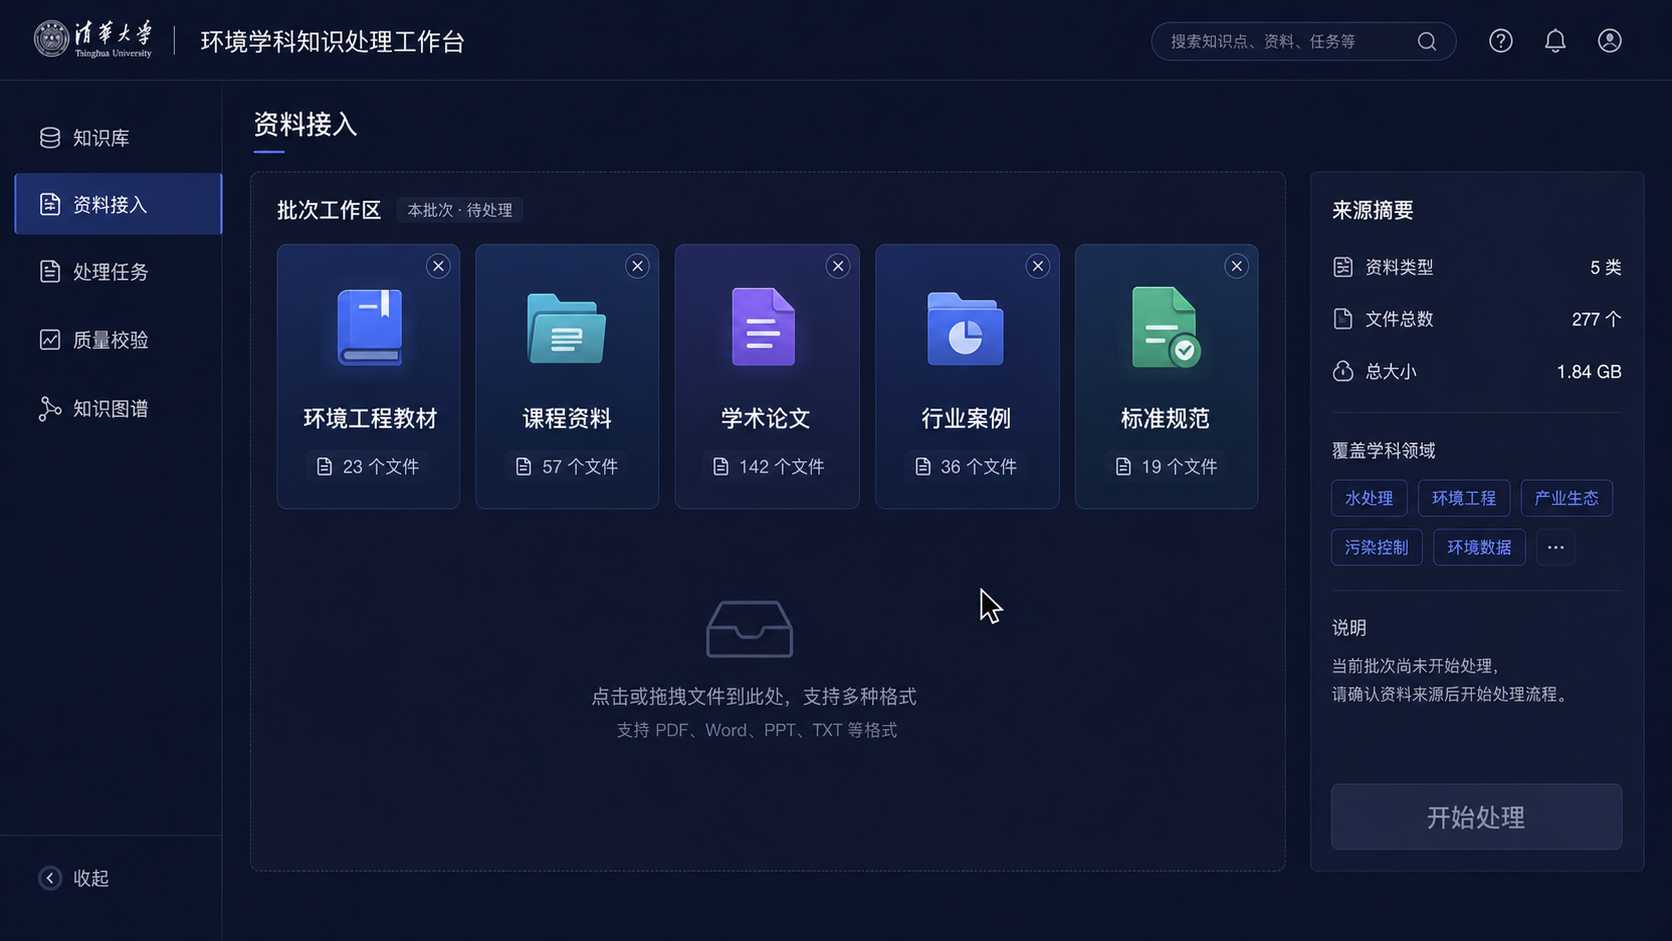
Task: Open the user account profile icon
Action: tap(1610, 41)
